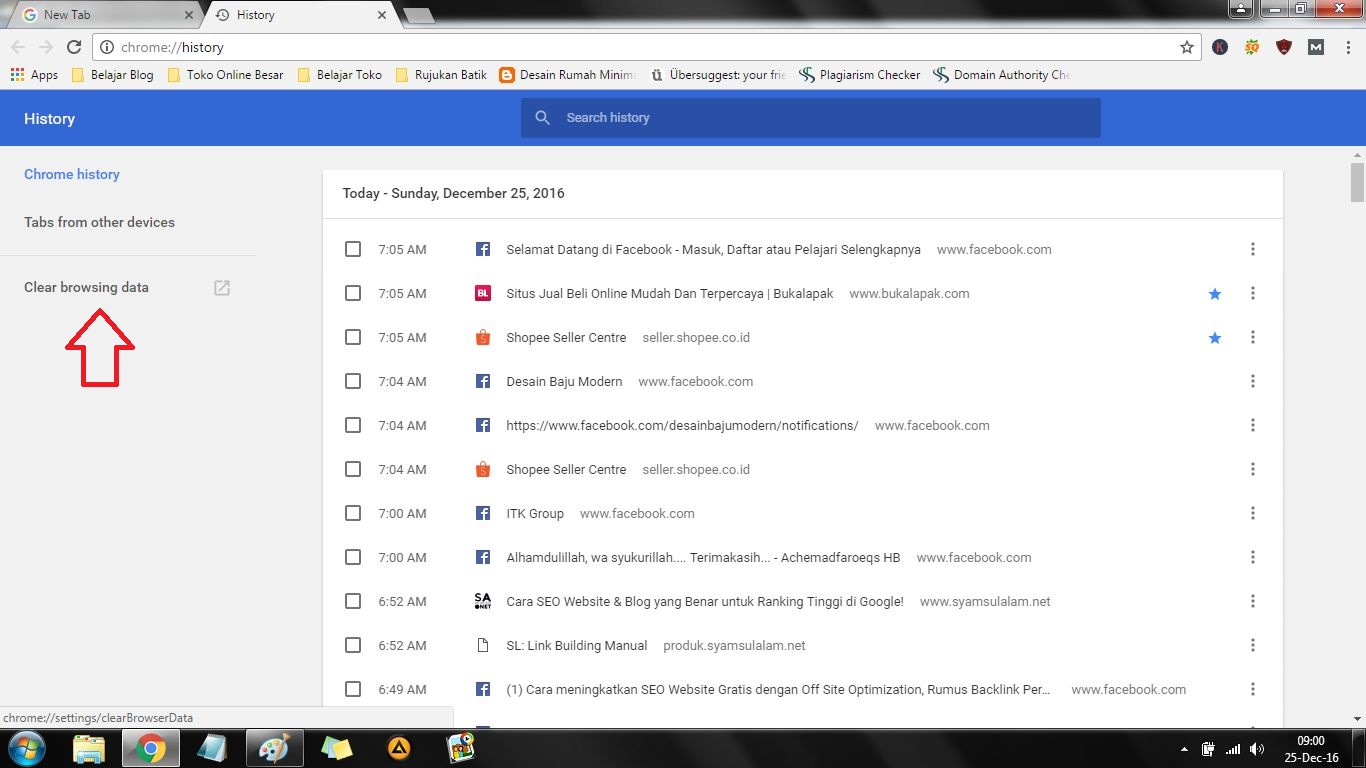The image size is (1366, 768).
Task: Click the search magnifier icon in Search history bar
Action: coord(542,117)
